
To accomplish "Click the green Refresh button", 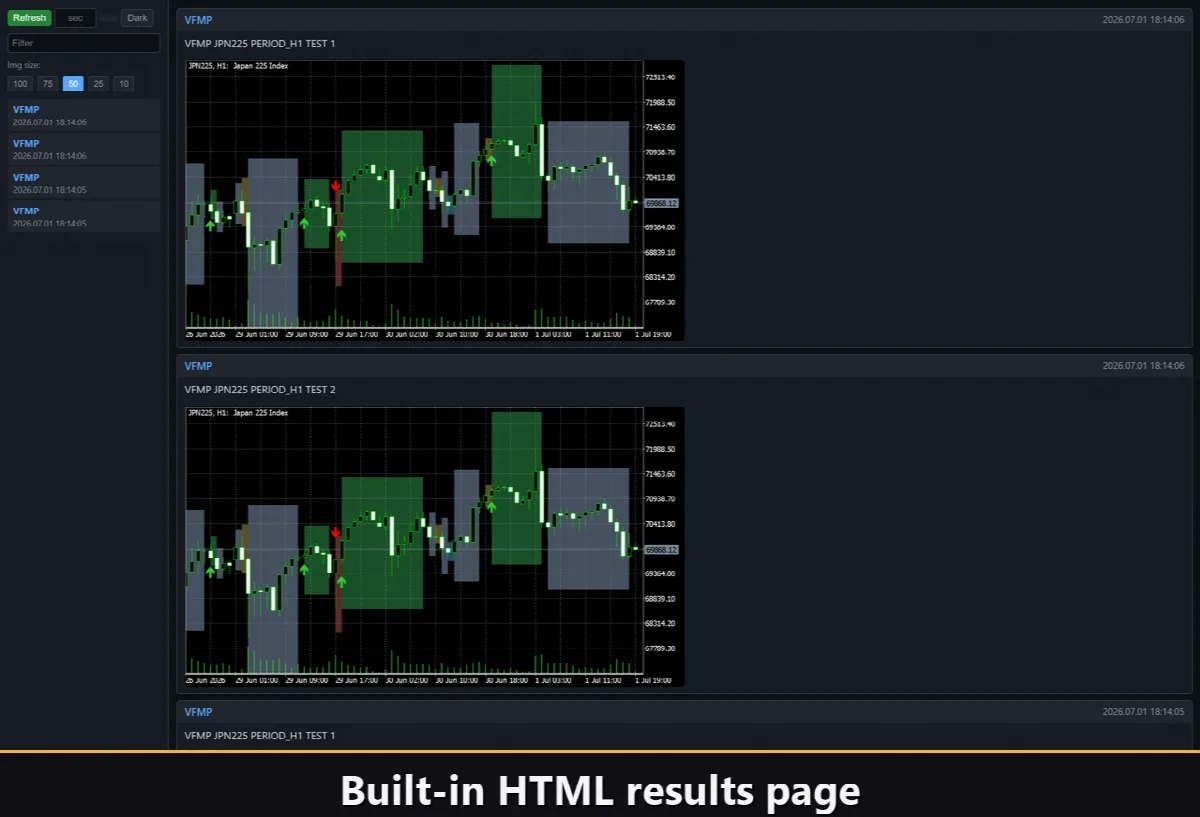I will [x=29, y=18].
